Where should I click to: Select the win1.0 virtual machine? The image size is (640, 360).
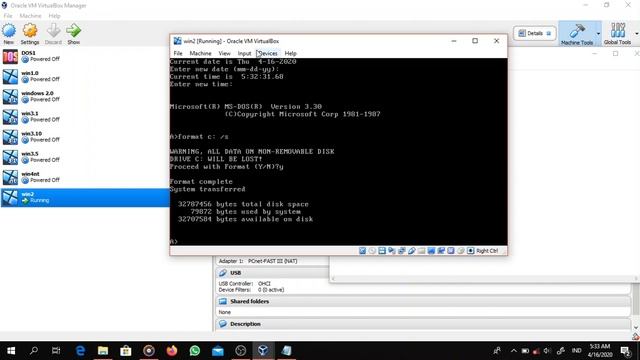[84, 76]
